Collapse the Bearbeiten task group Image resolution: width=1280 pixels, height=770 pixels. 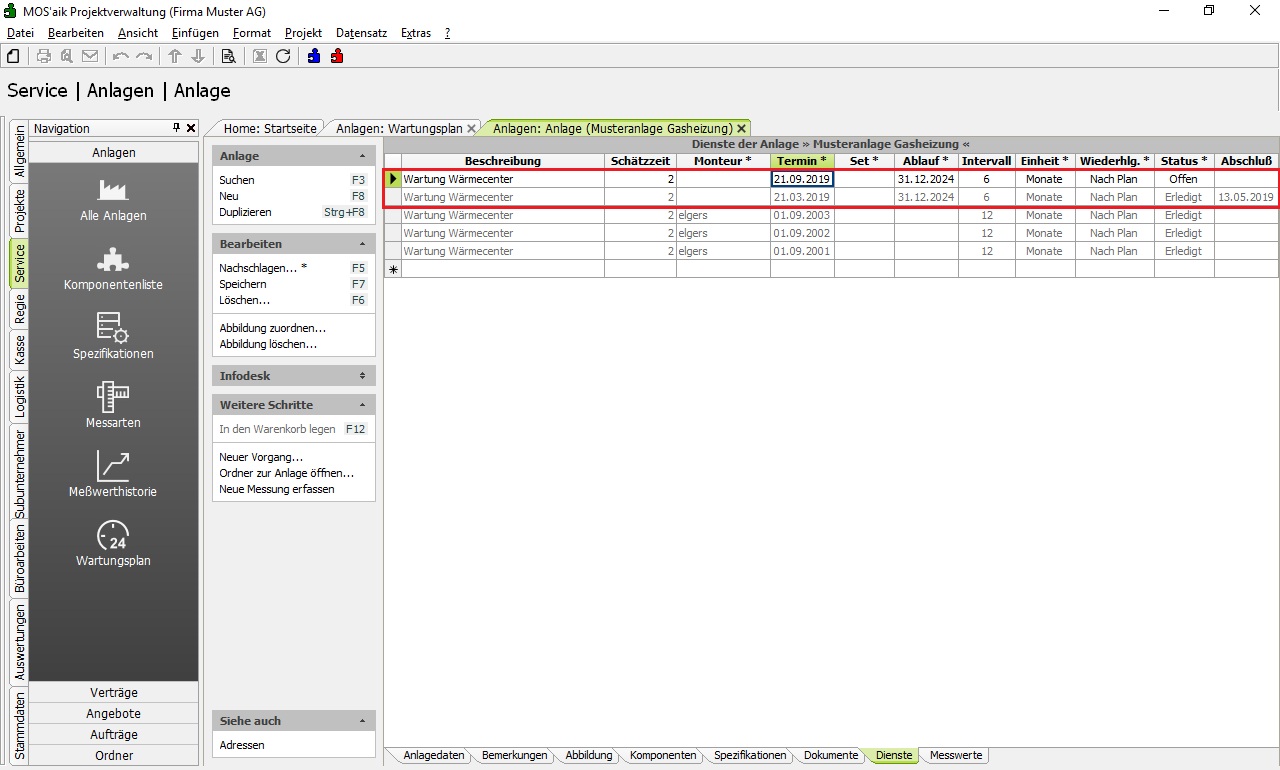click(x=362, y=244)
